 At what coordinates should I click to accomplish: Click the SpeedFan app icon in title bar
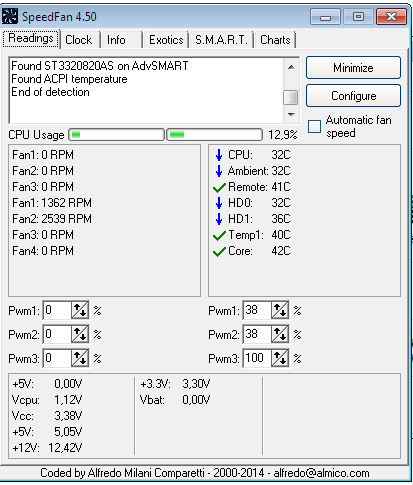tap(10, 16)
